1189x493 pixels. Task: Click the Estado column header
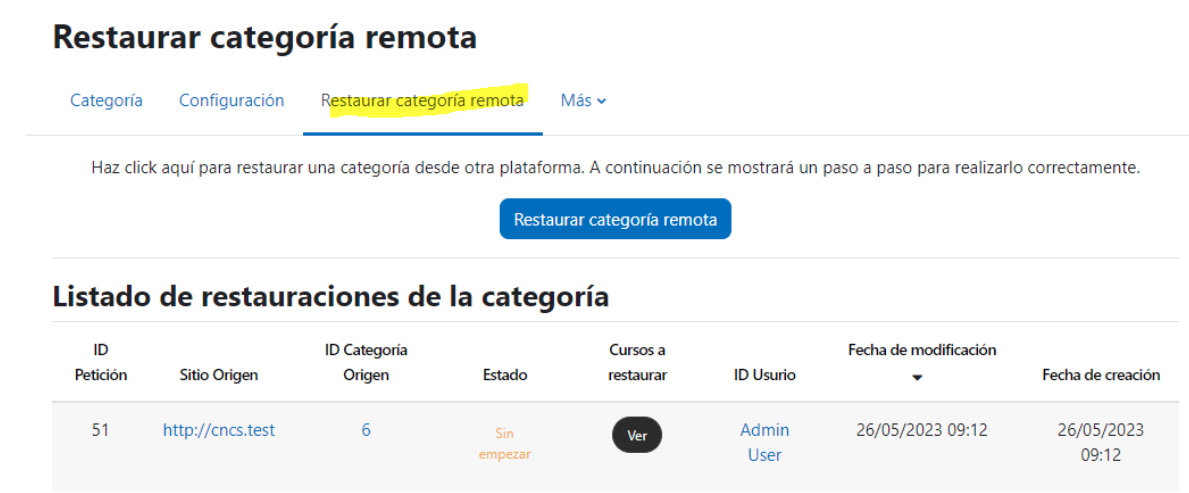pos(504,375)
